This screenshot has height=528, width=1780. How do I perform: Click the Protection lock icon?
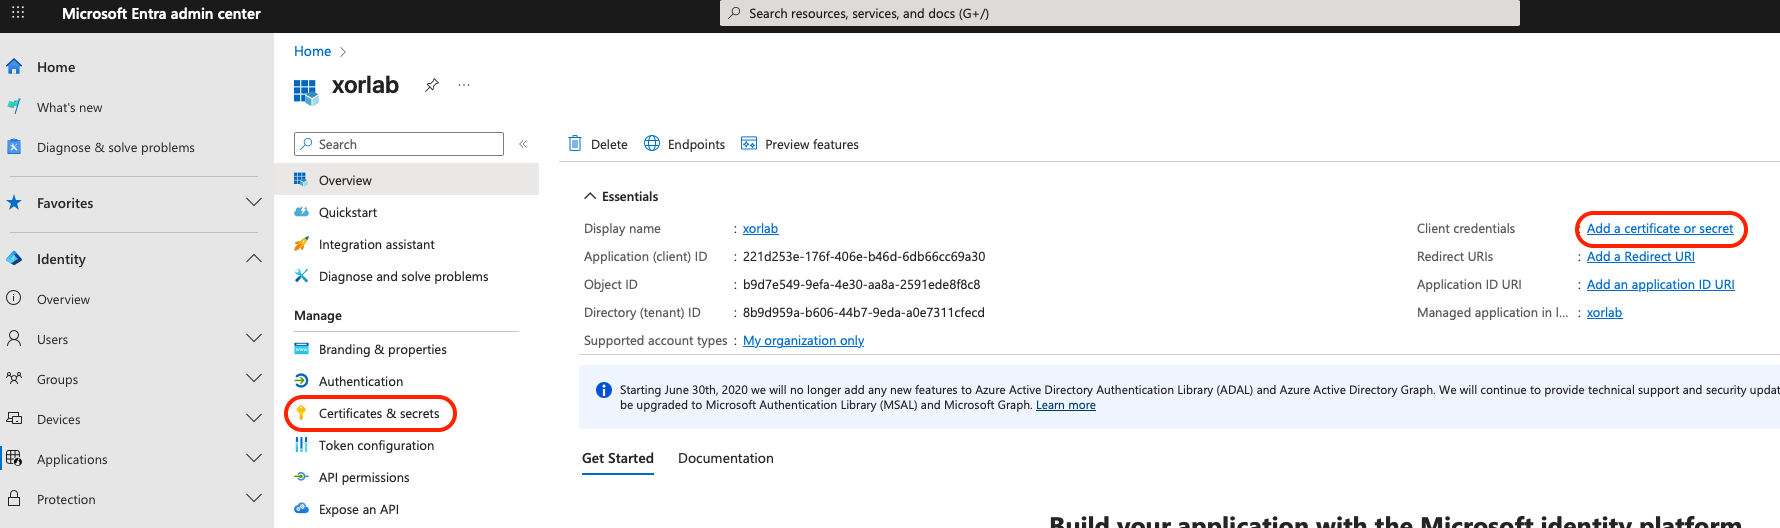click(x=14, y=498)
